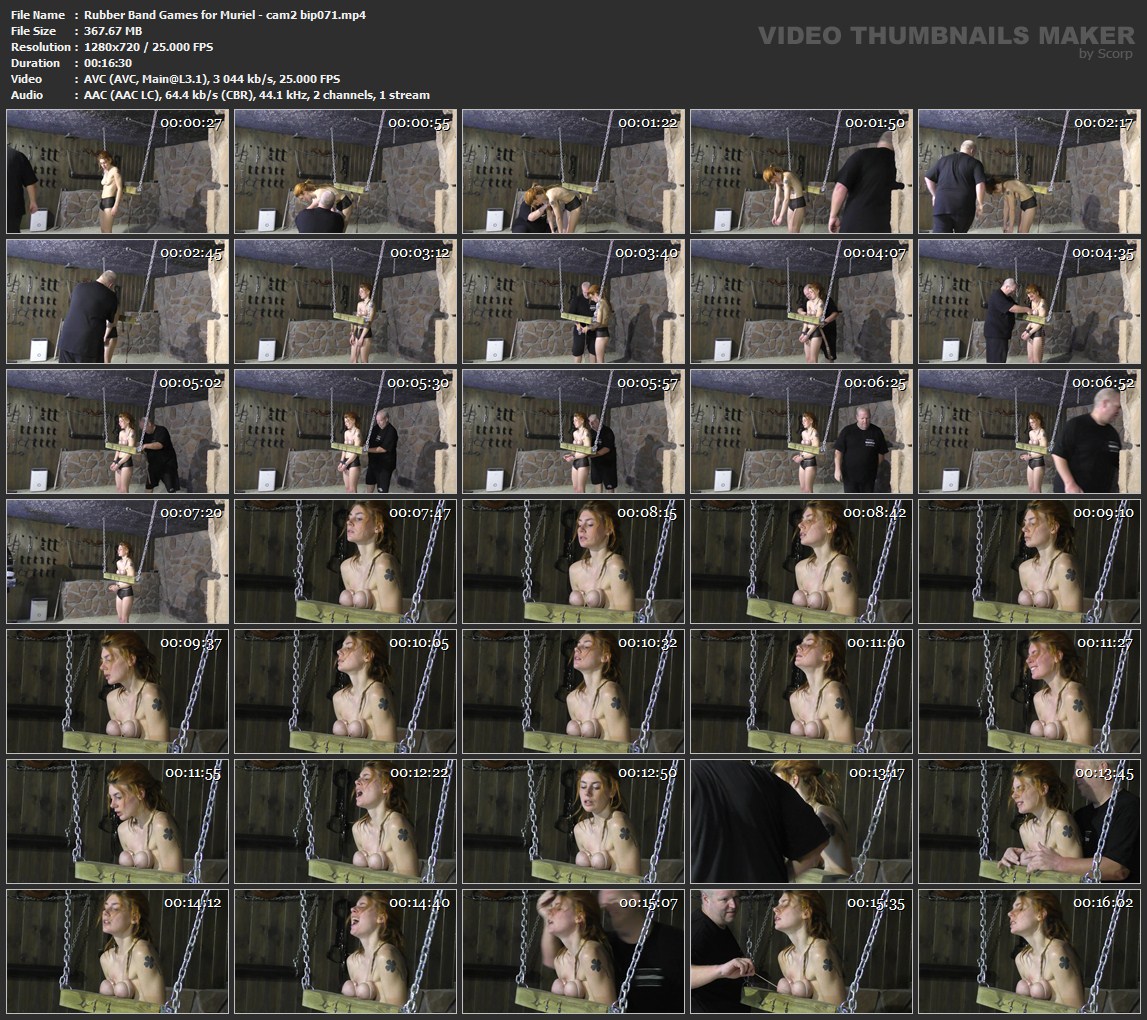1147x1020 pixels.
Task: Choose the thumbnail labeled 00:07:47
Action: coord(345,561)
